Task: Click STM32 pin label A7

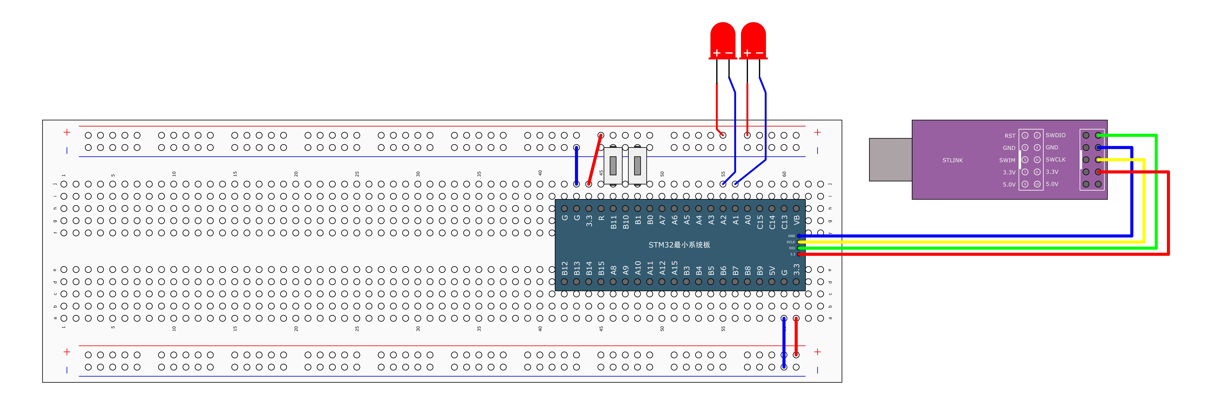Action: pyautogui.click(x=662, y=220)
